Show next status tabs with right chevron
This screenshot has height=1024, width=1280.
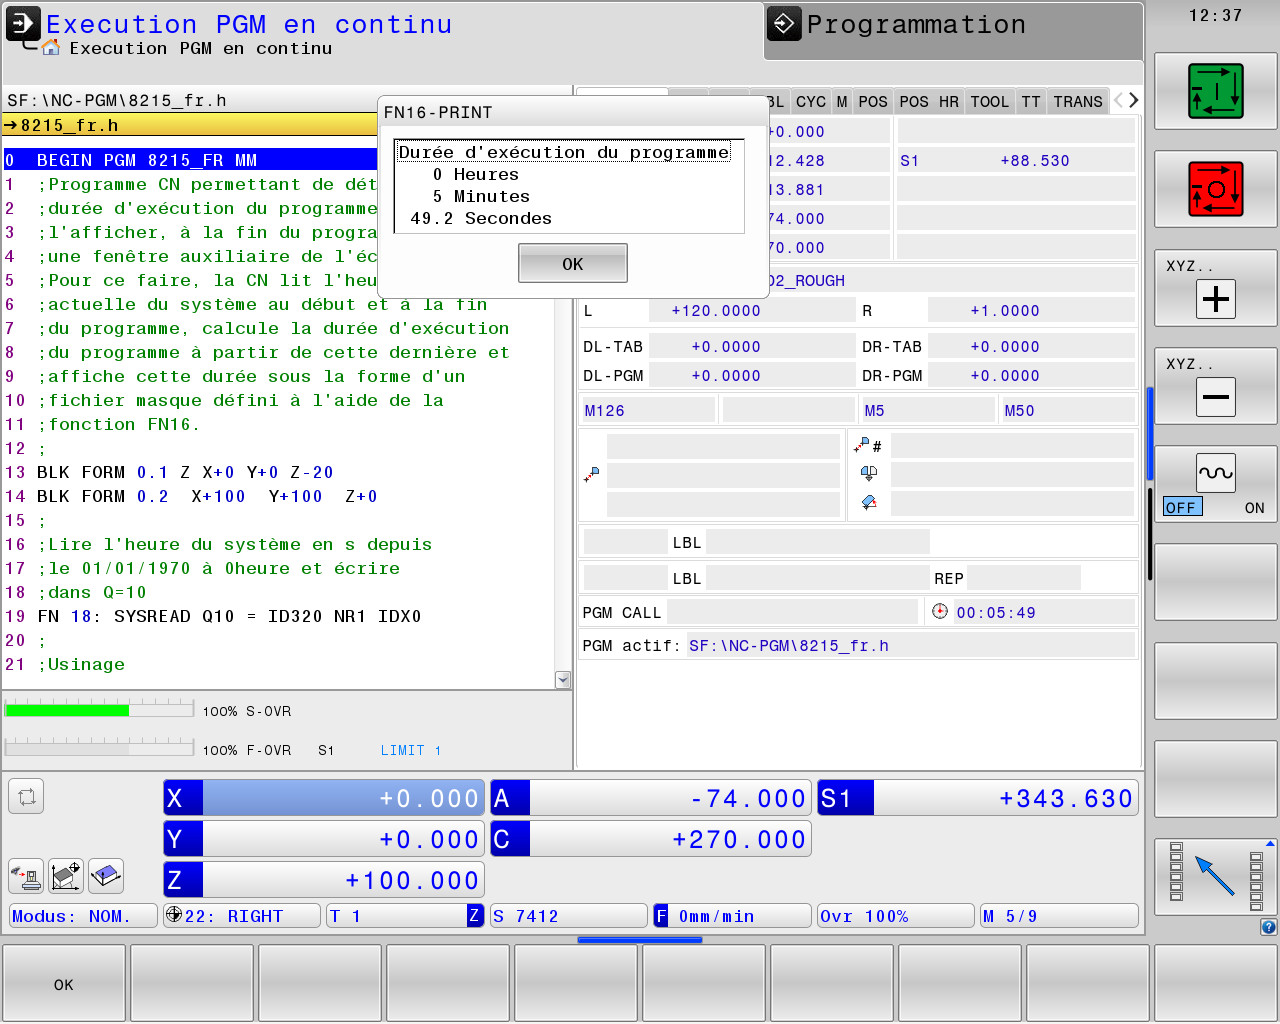point(1134,100)
